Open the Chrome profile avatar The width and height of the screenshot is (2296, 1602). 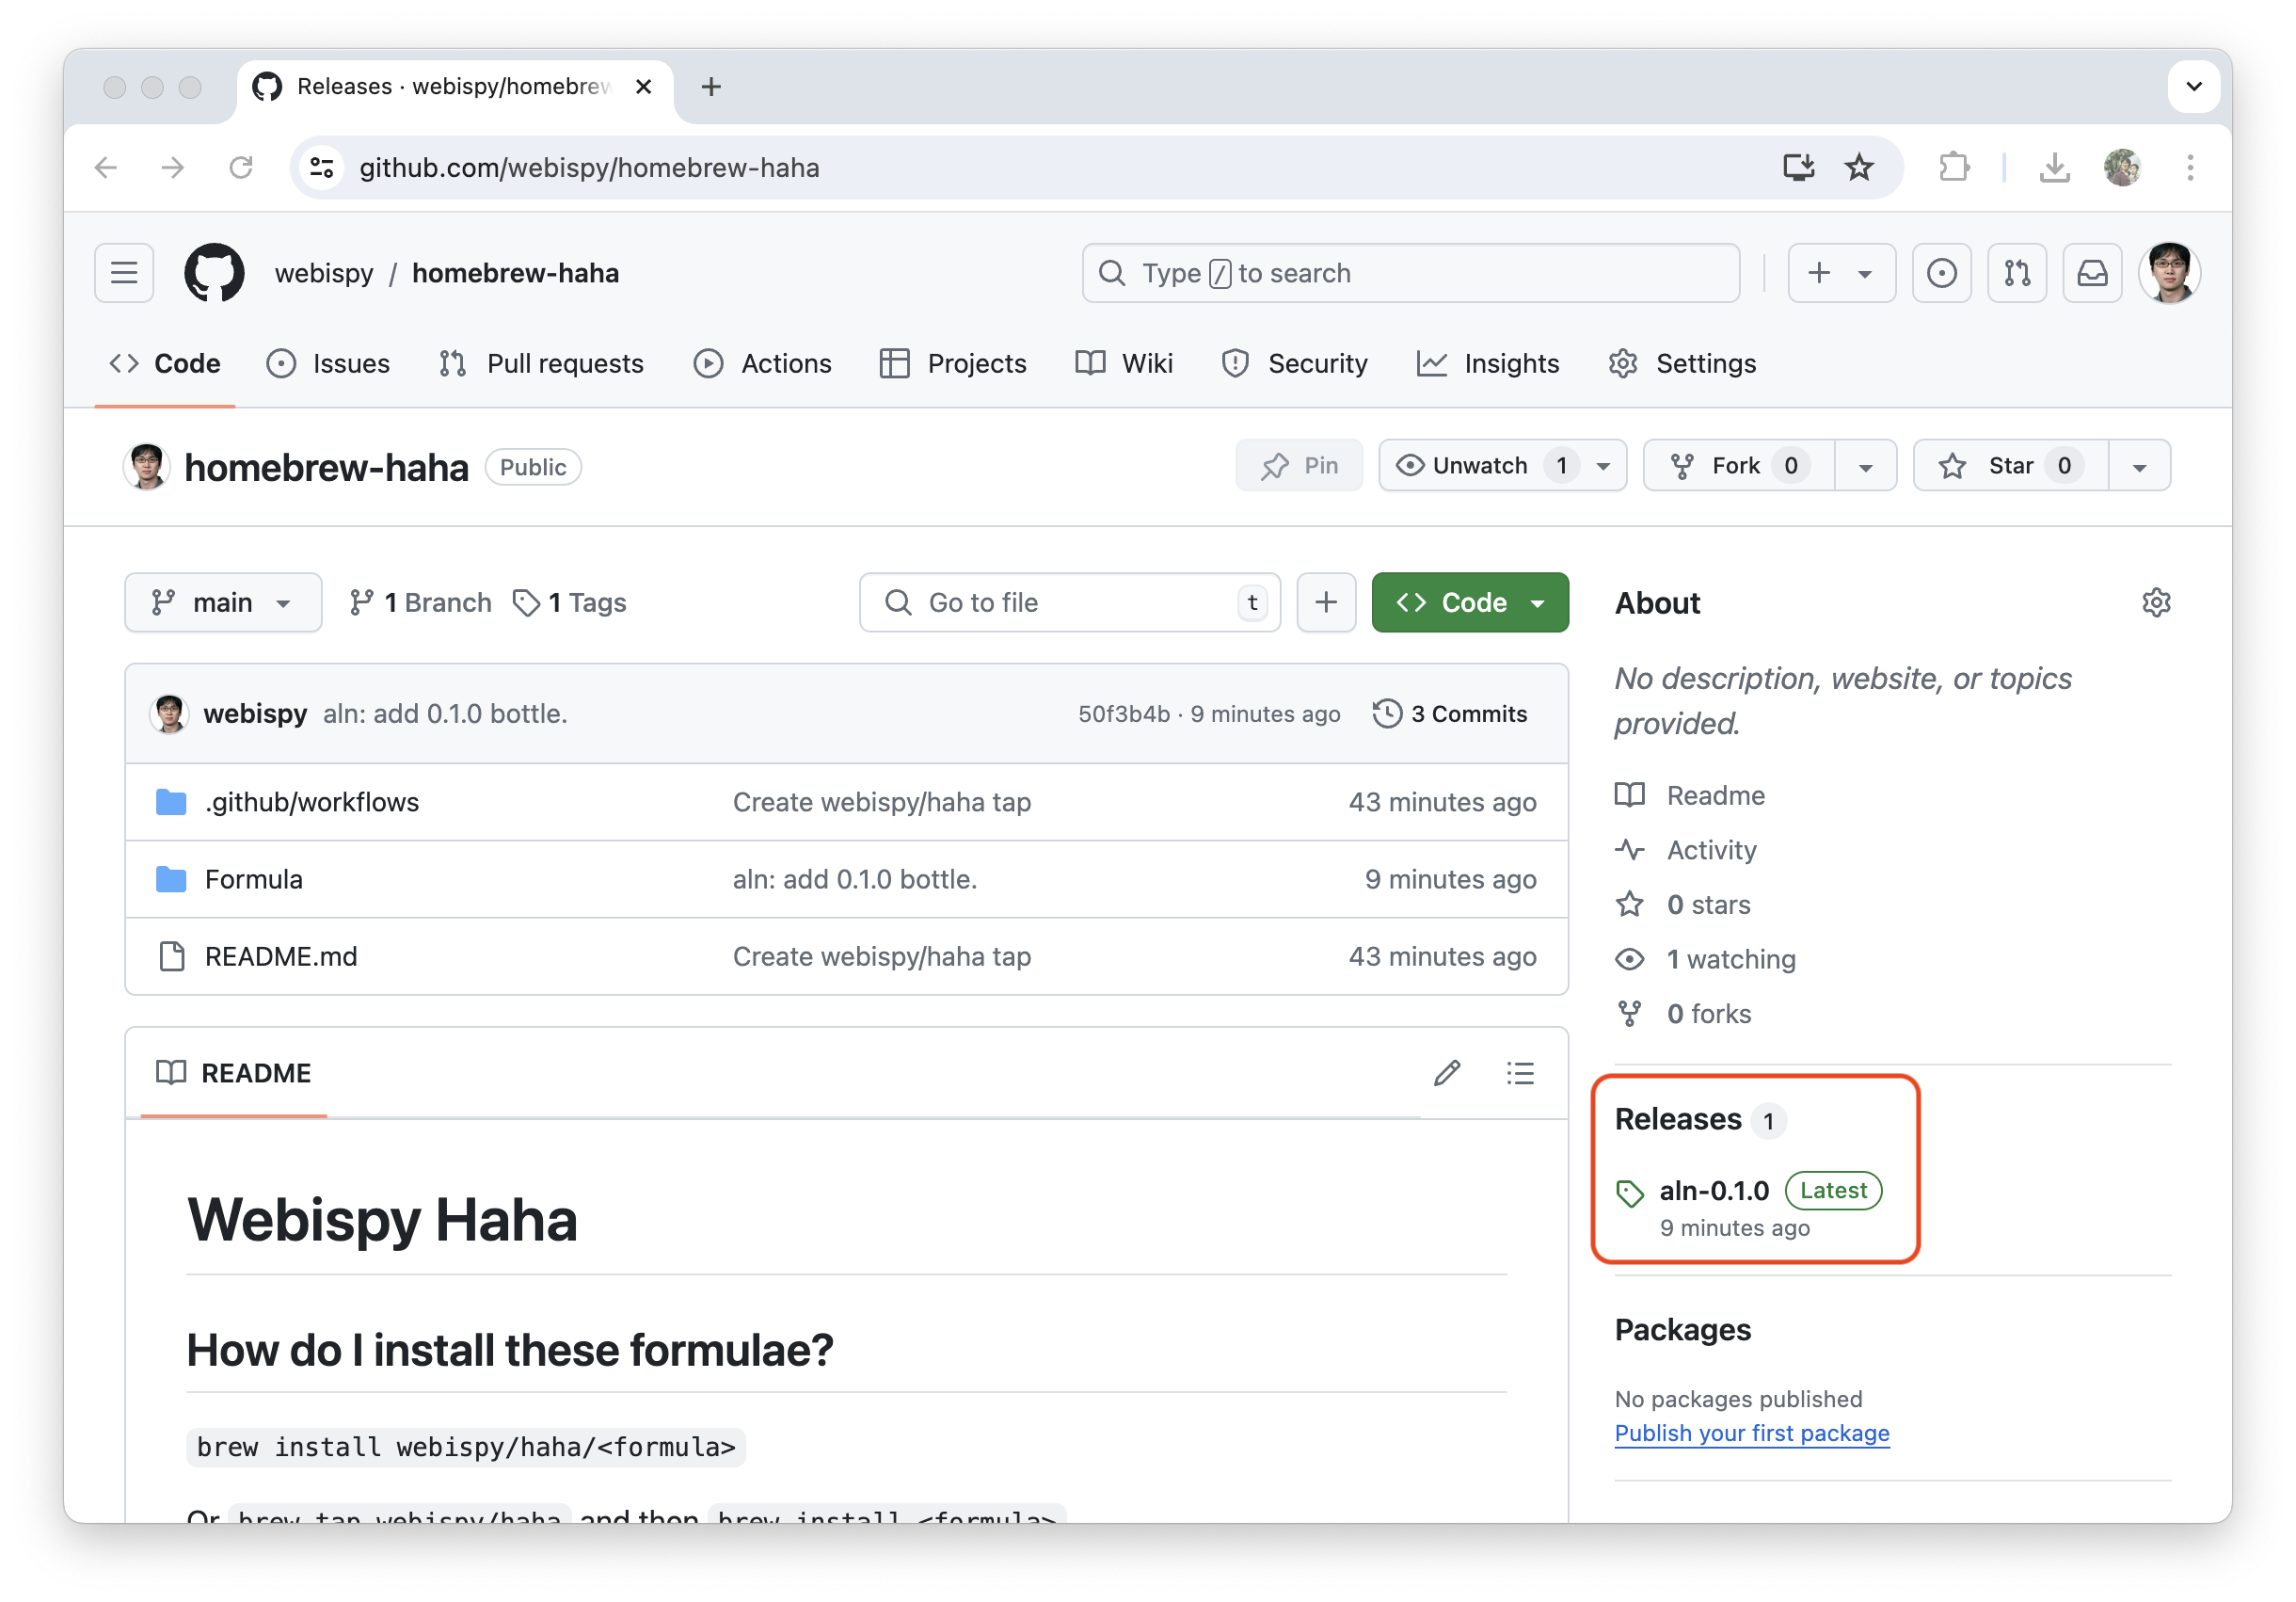(2122, 167)
